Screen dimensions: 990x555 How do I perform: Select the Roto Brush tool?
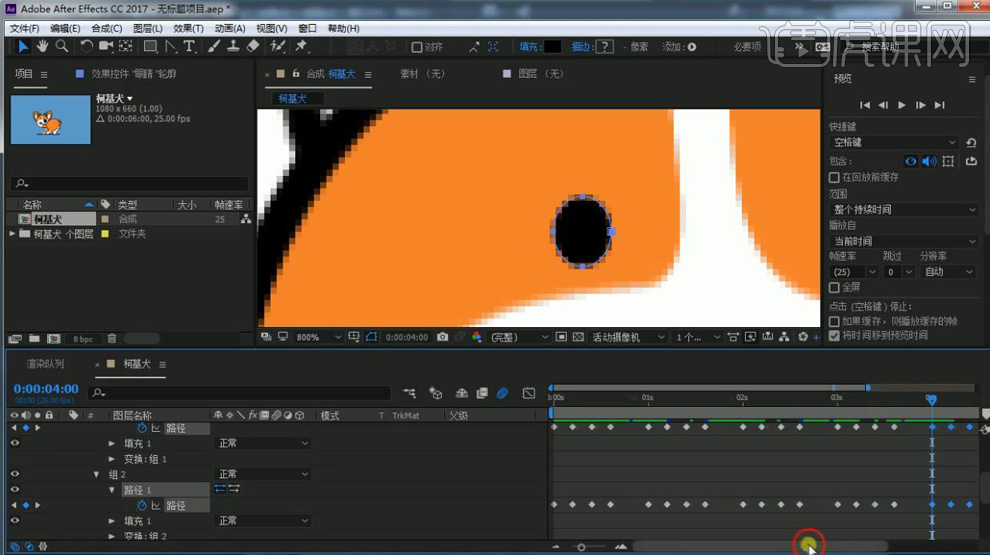[277, 46]
